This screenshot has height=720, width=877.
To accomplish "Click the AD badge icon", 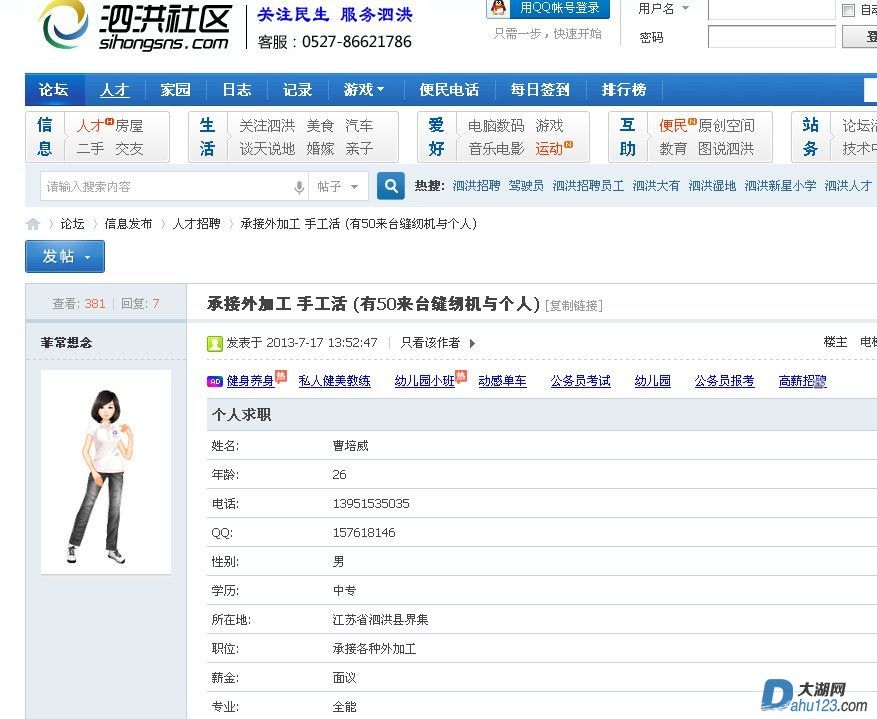I will (x=215, y=382).
